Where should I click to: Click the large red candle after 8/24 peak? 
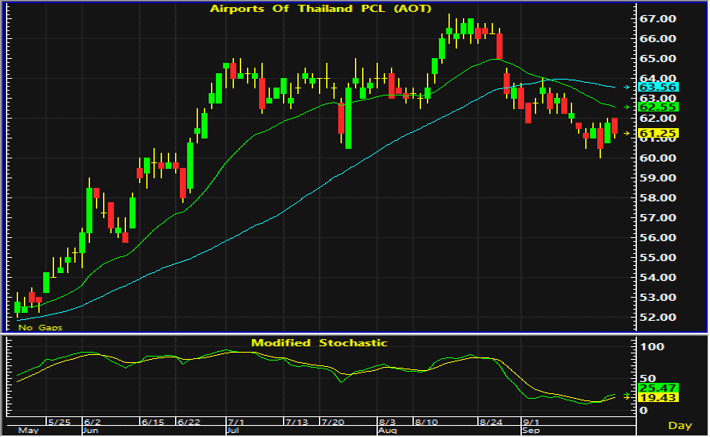499,46
